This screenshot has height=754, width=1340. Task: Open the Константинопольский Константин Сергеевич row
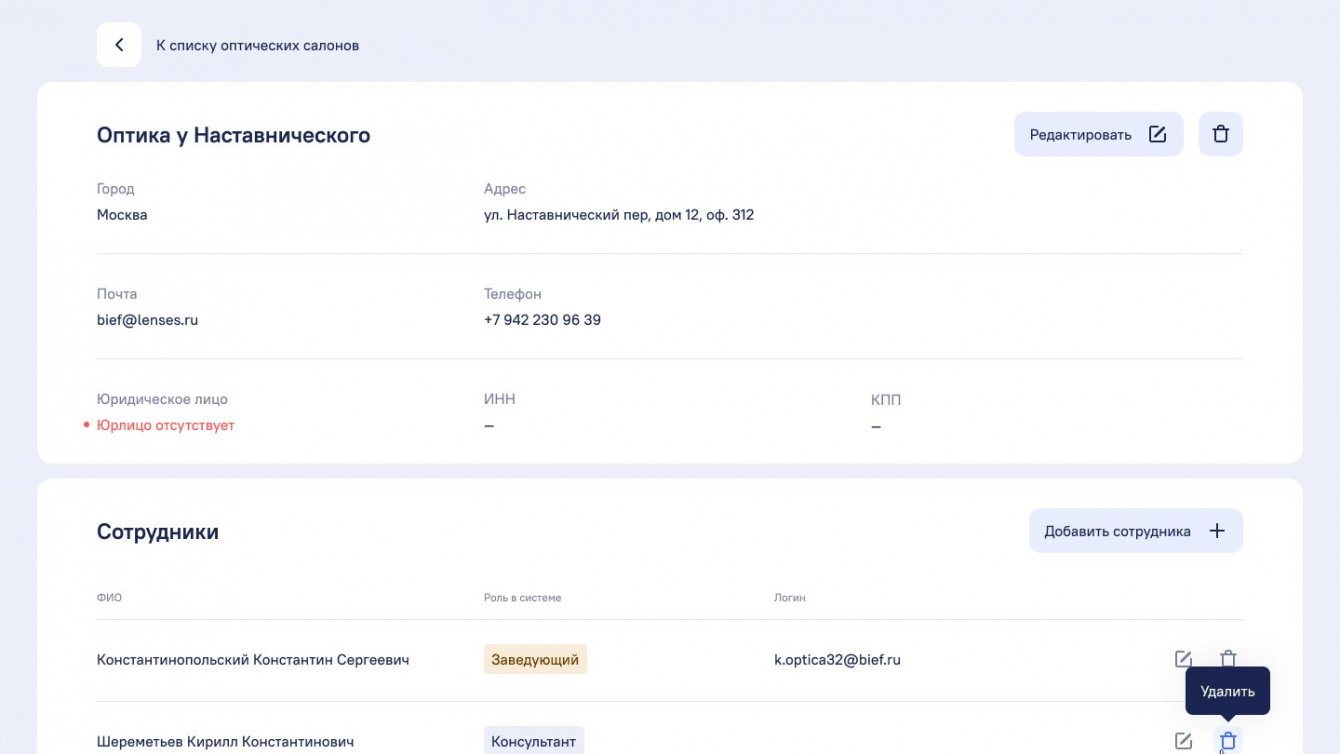(x=253, y=659)
